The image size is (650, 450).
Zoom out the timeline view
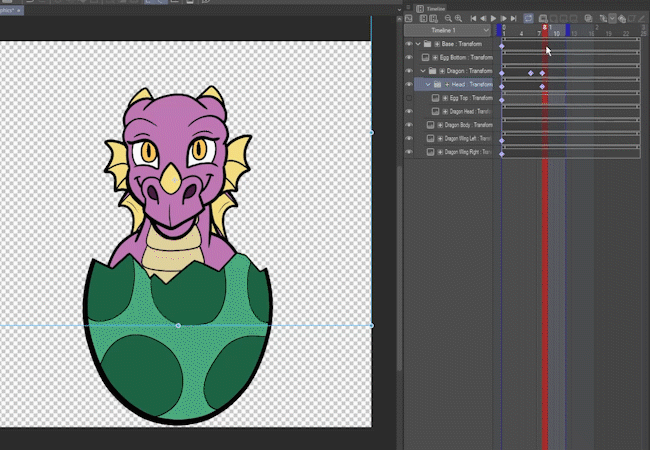[446, 18]
